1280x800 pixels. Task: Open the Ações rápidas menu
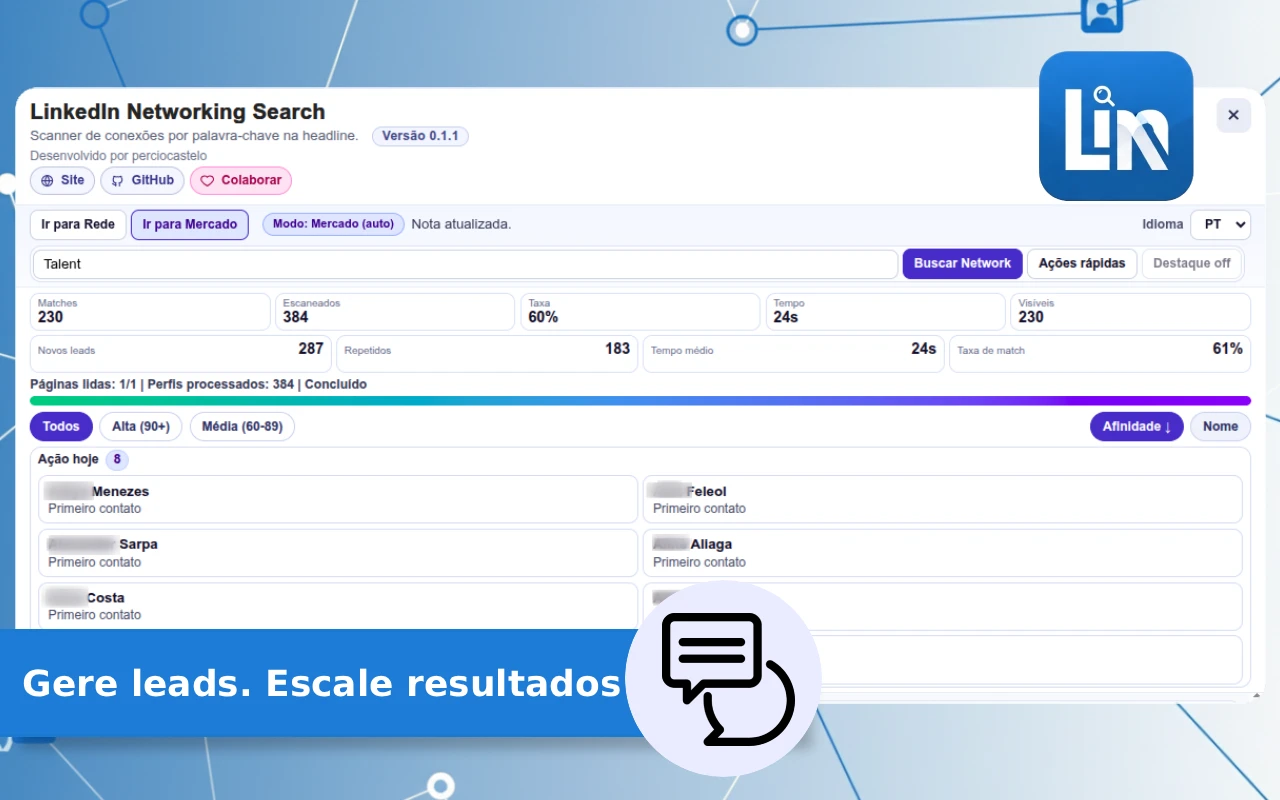click(1081, 264)
